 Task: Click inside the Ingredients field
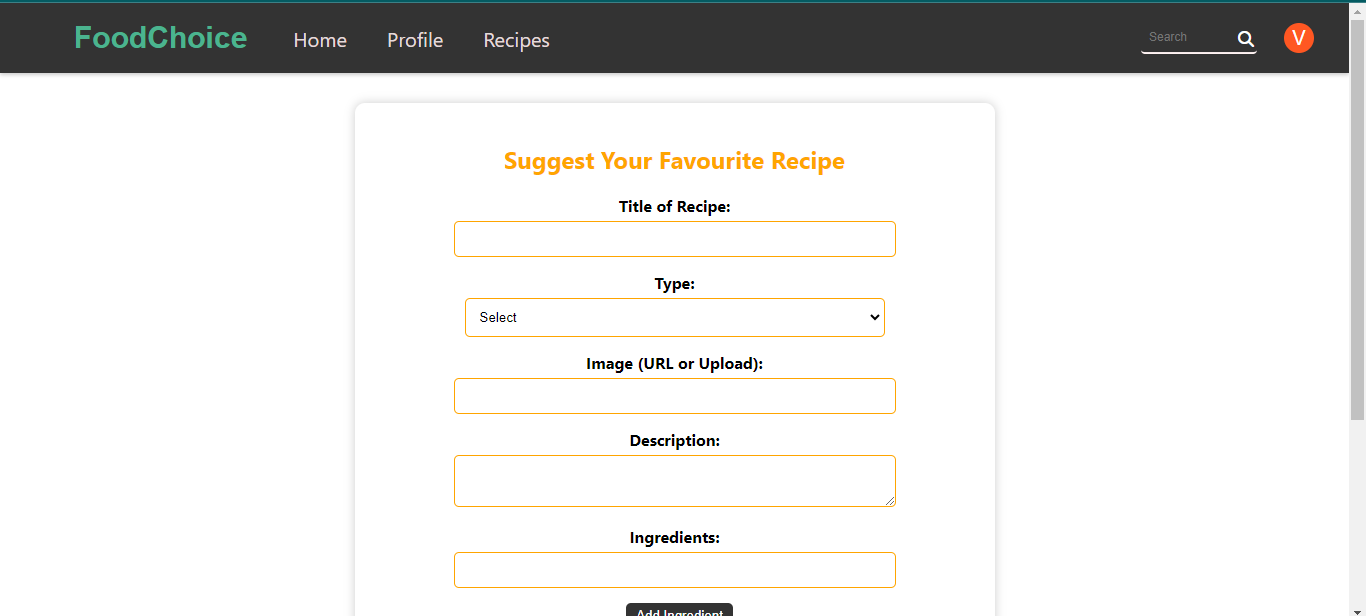pos(674,569)
